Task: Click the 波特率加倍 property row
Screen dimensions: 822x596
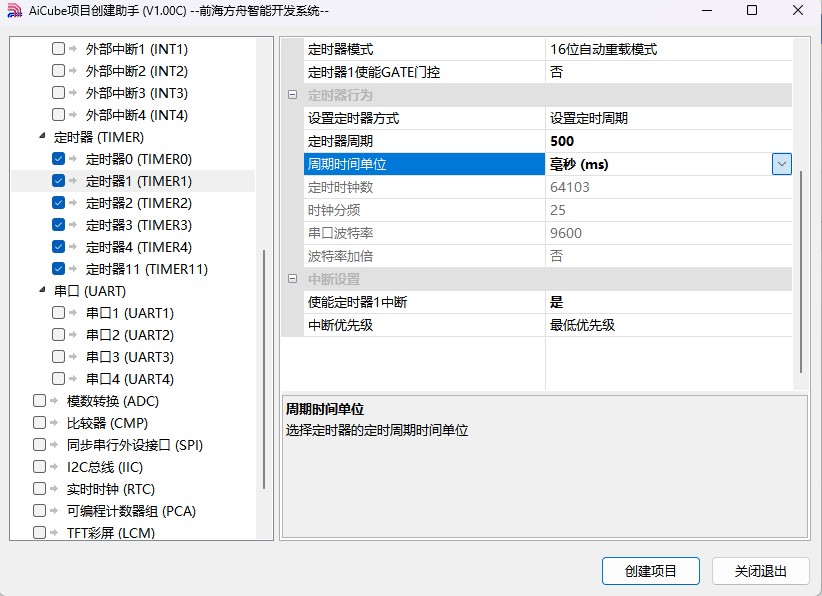Action: click(547, 256)
